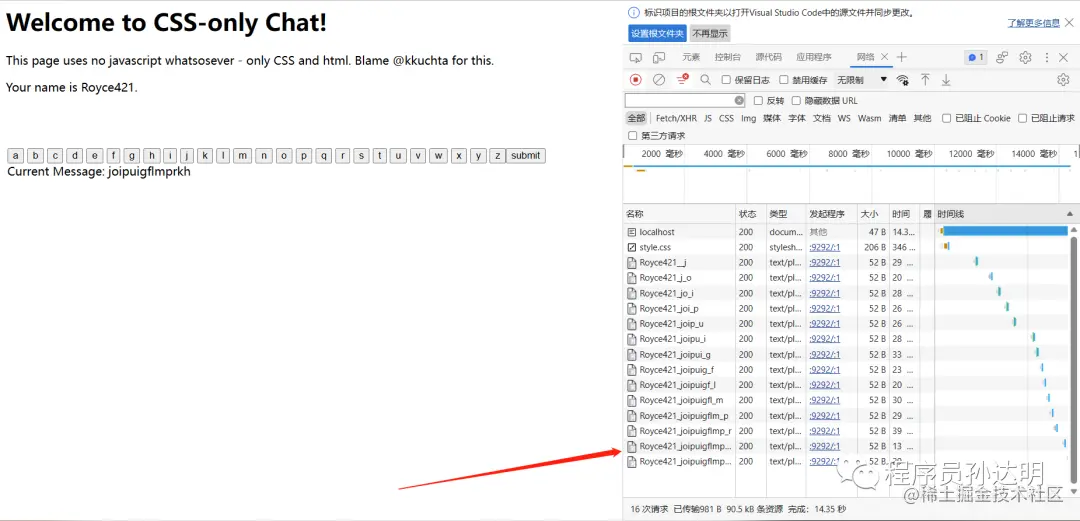1080x521 pixels.
Task: Click the localhost document file icon
Action: click(632, 232)
